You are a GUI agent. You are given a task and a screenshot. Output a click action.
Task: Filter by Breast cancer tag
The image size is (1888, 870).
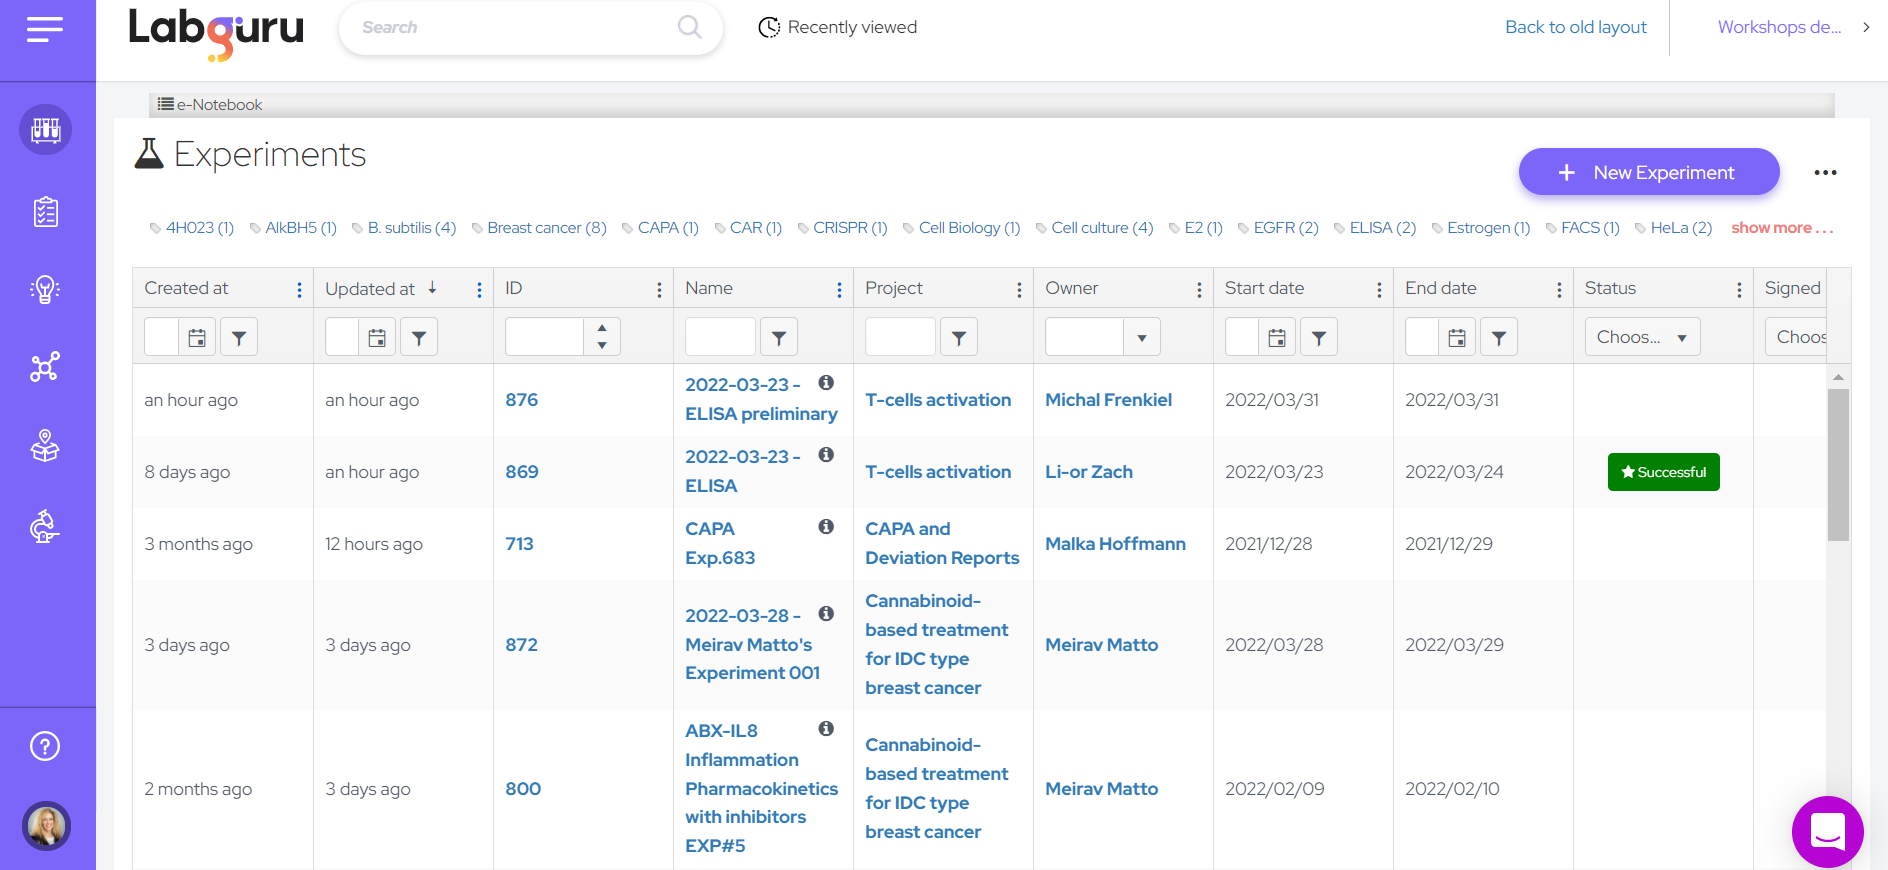coord(546,228)
